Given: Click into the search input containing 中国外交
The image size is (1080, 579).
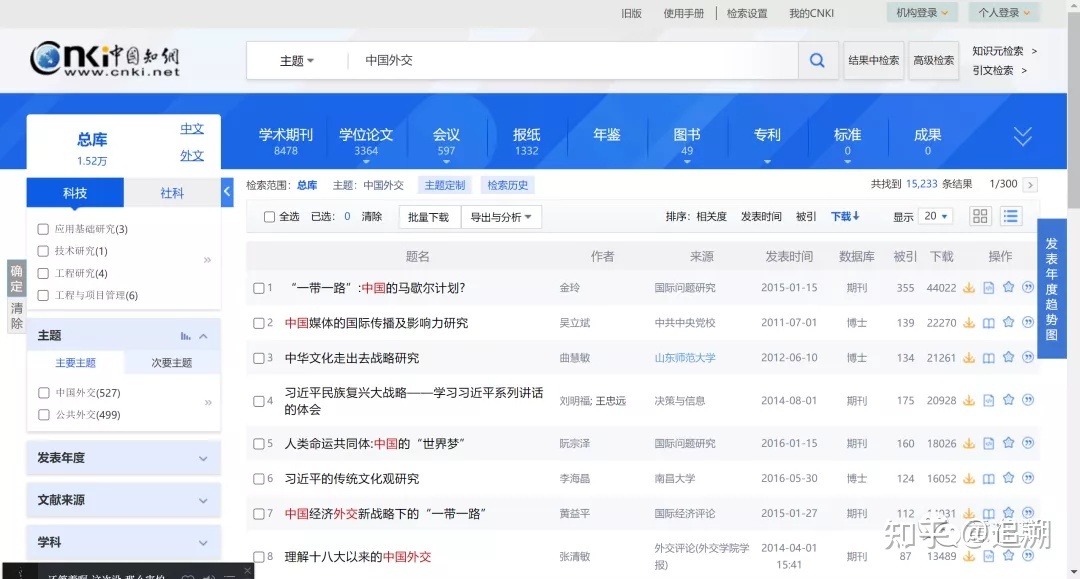Looking at the screenshot, I should pyautogui.click(x=570, y=61).
